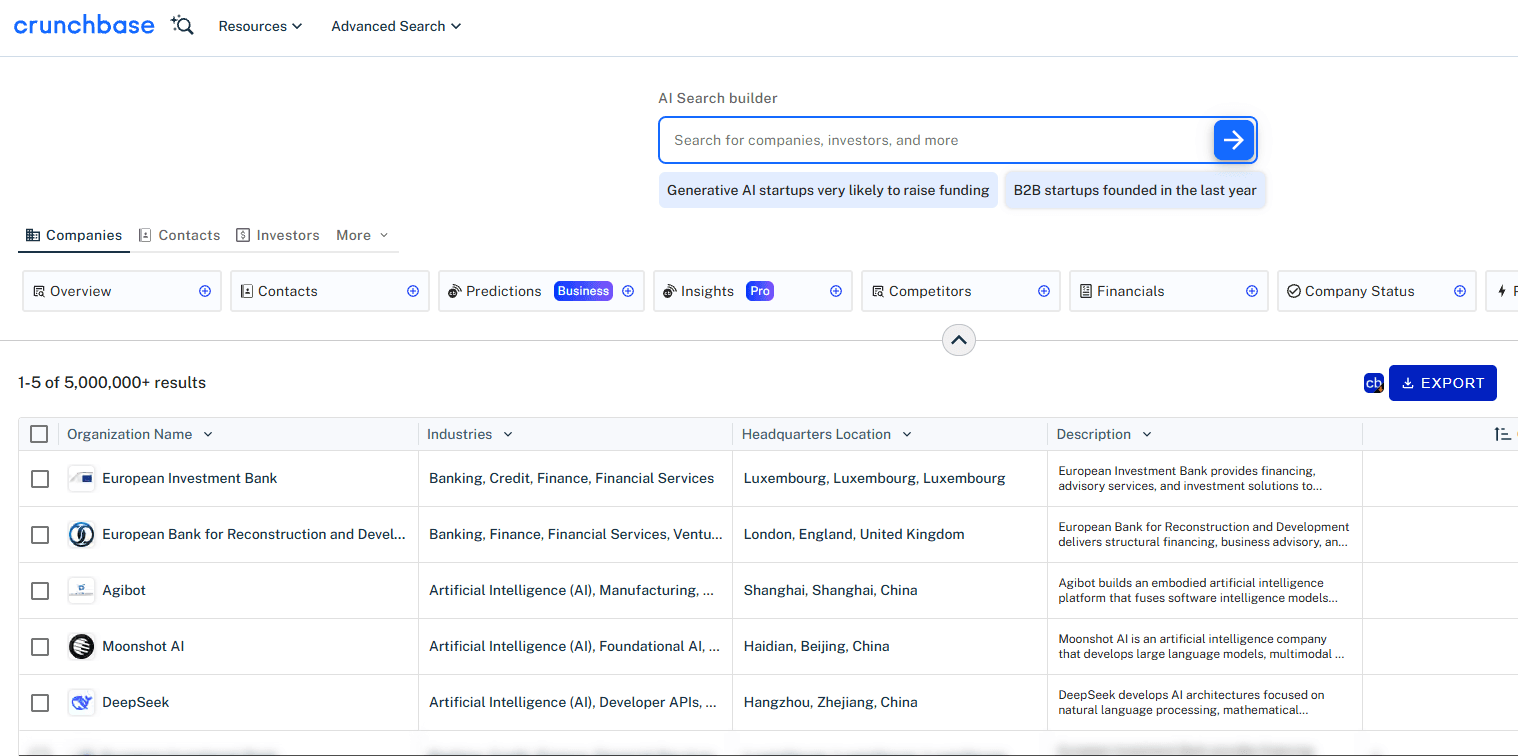Switch to the Companies tab
This screenshot has width=1518, height=756.
[x=74, y=235]
